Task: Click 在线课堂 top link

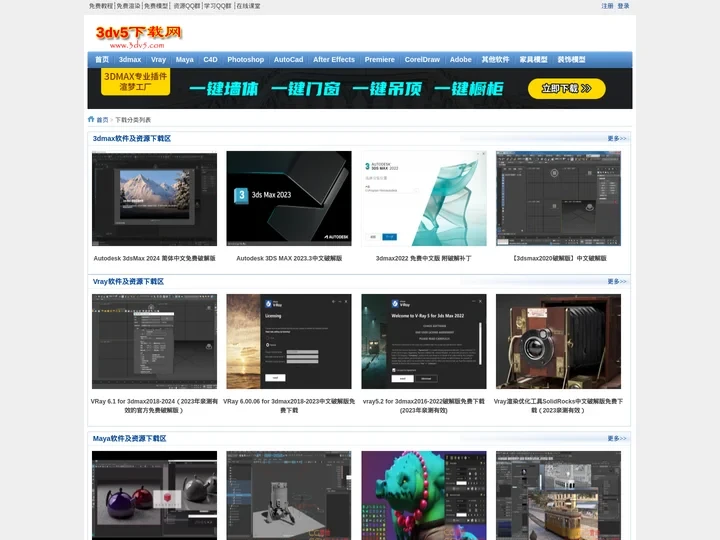Action: point(248,6)
